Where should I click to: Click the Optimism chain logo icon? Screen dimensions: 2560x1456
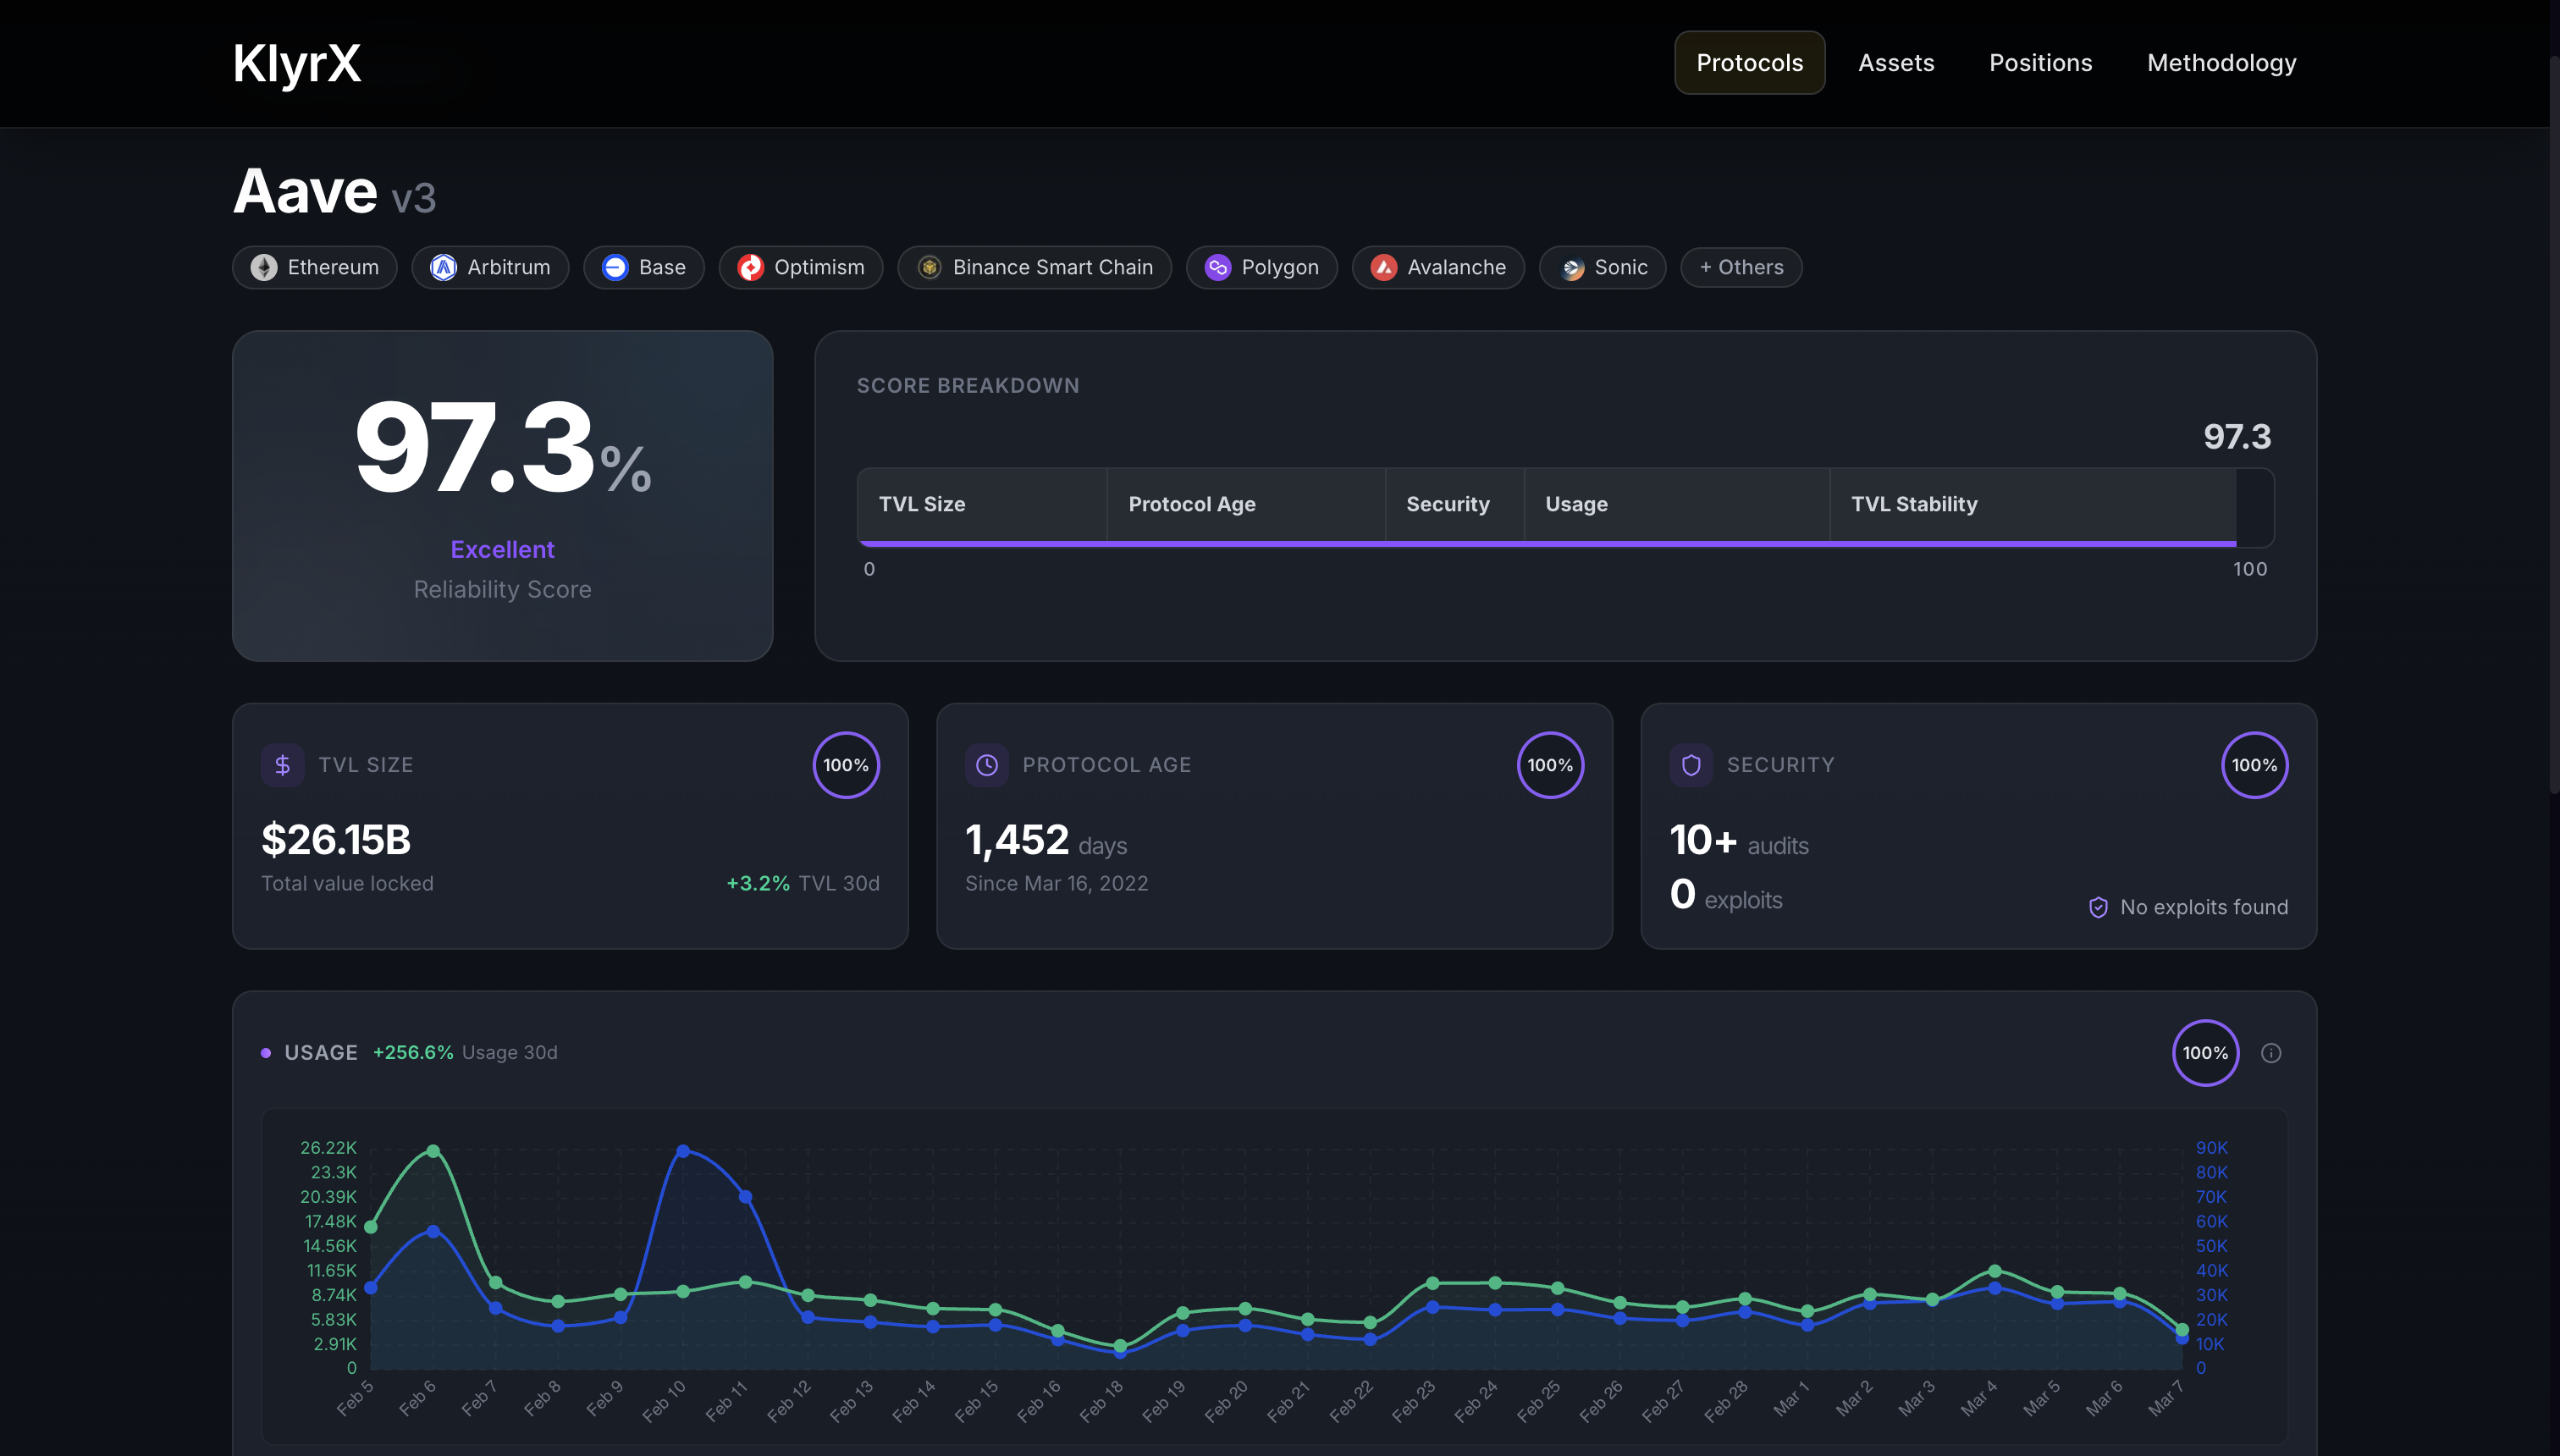(750, 267)
